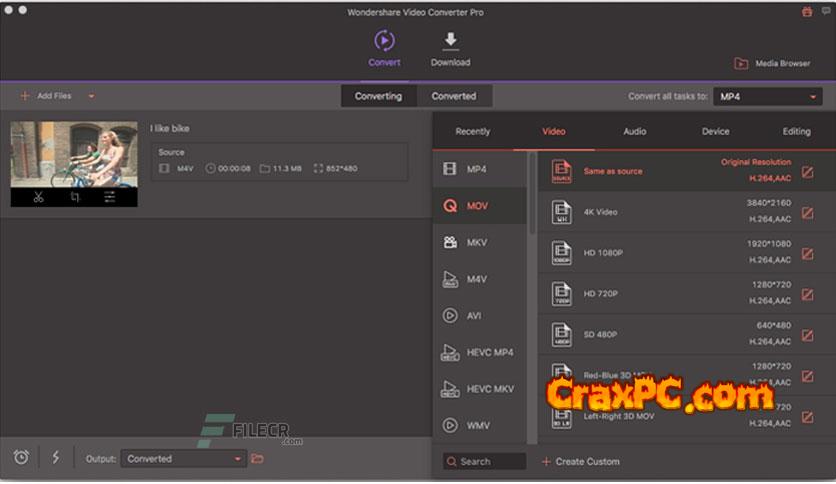Viewport: 836px width, 484px height.
Task: Open the Download section
Action: click(x=451, y=49)
